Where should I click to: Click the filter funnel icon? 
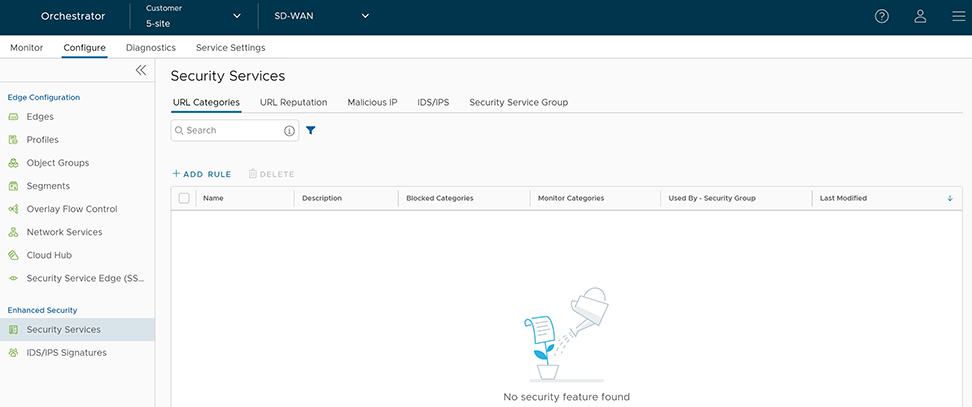pos(310,130)
